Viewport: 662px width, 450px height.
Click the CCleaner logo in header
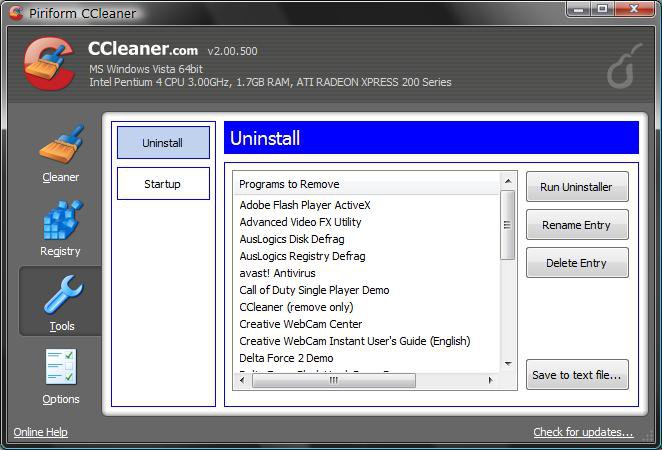click(x=49, y=64)
